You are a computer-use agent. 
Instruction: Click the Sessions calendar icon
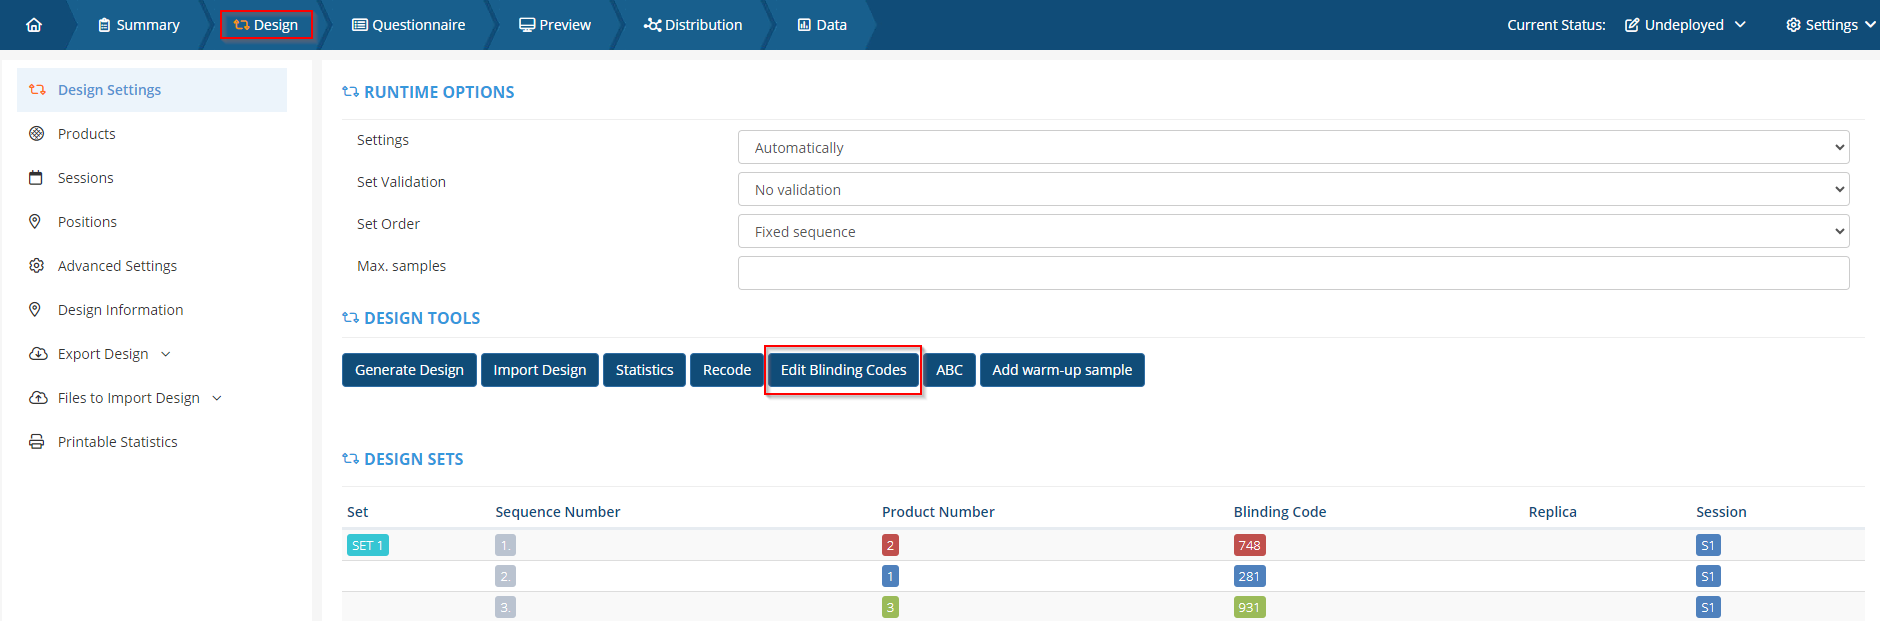pos(37,178)
